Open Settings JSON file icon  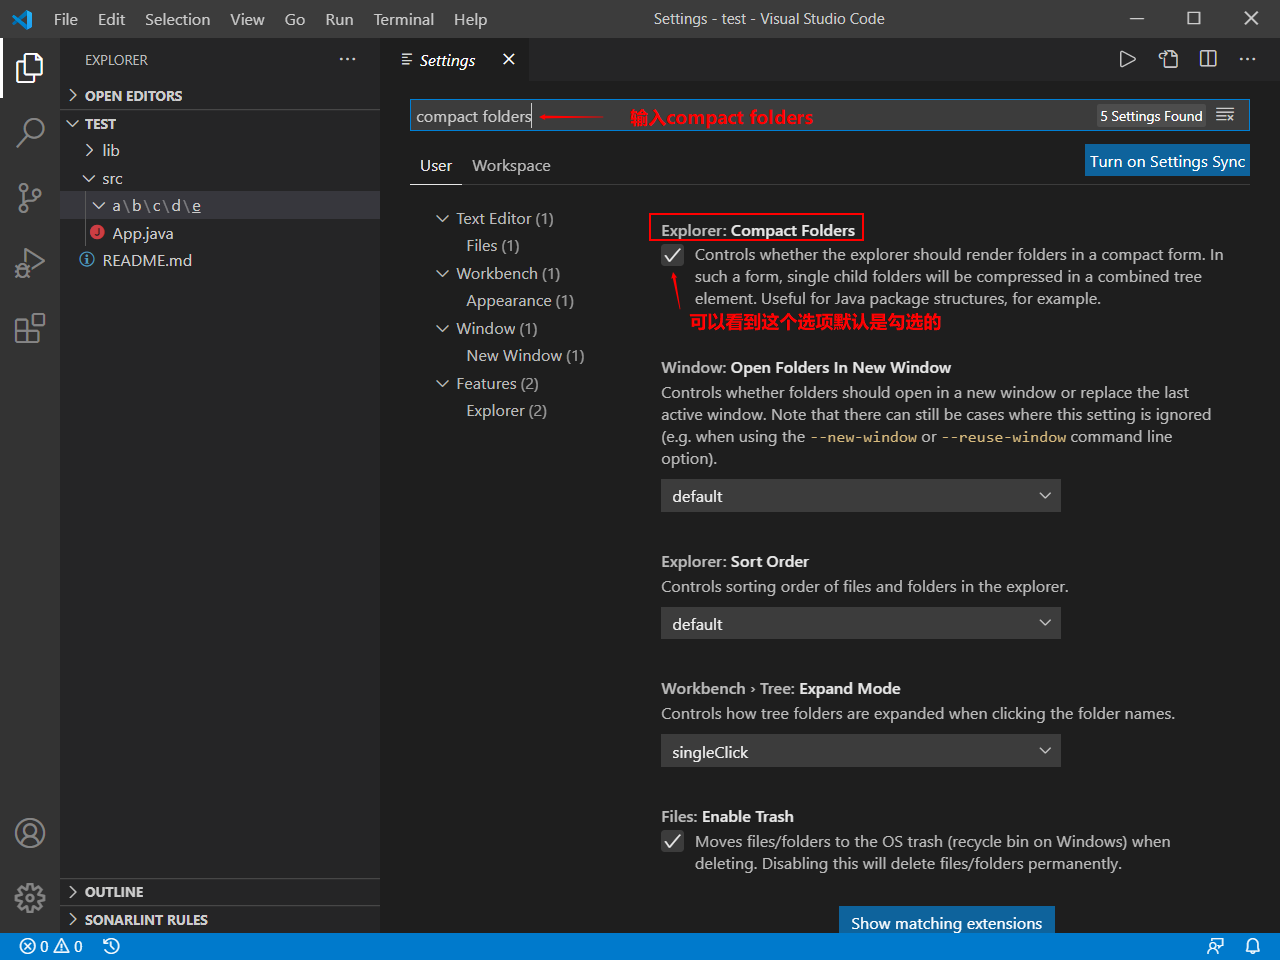pyautogui.click(x=1168, y=59)
